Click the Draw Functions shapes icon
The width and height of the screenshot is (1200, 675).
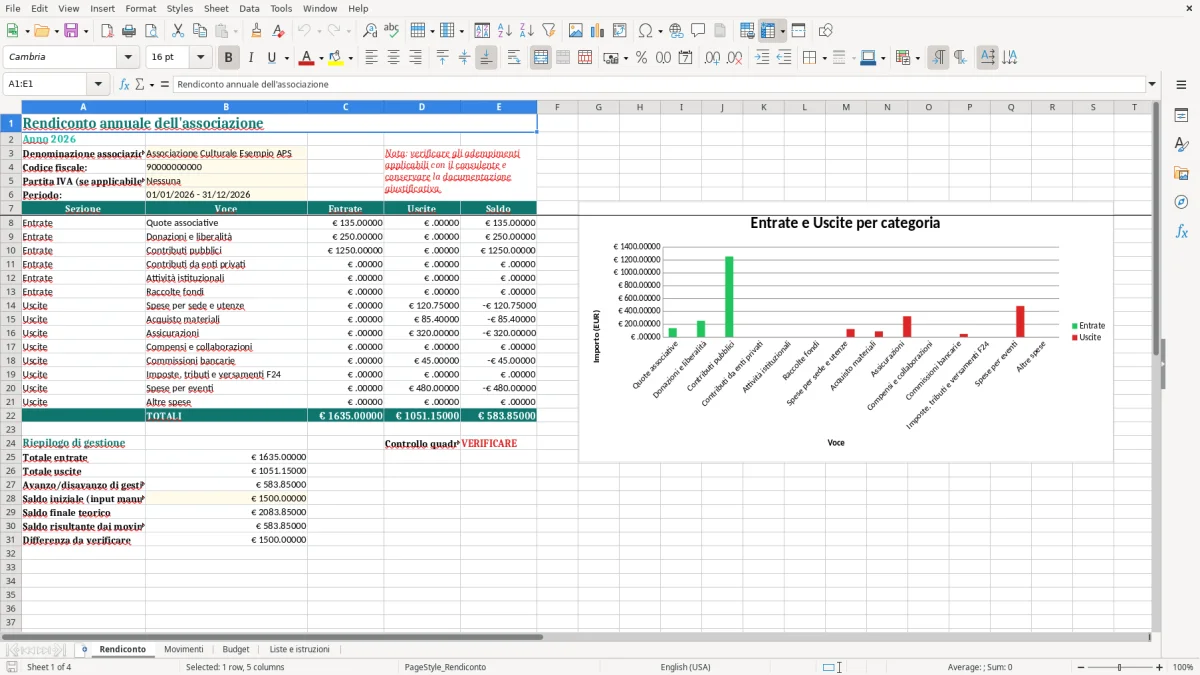click(826, 31)
